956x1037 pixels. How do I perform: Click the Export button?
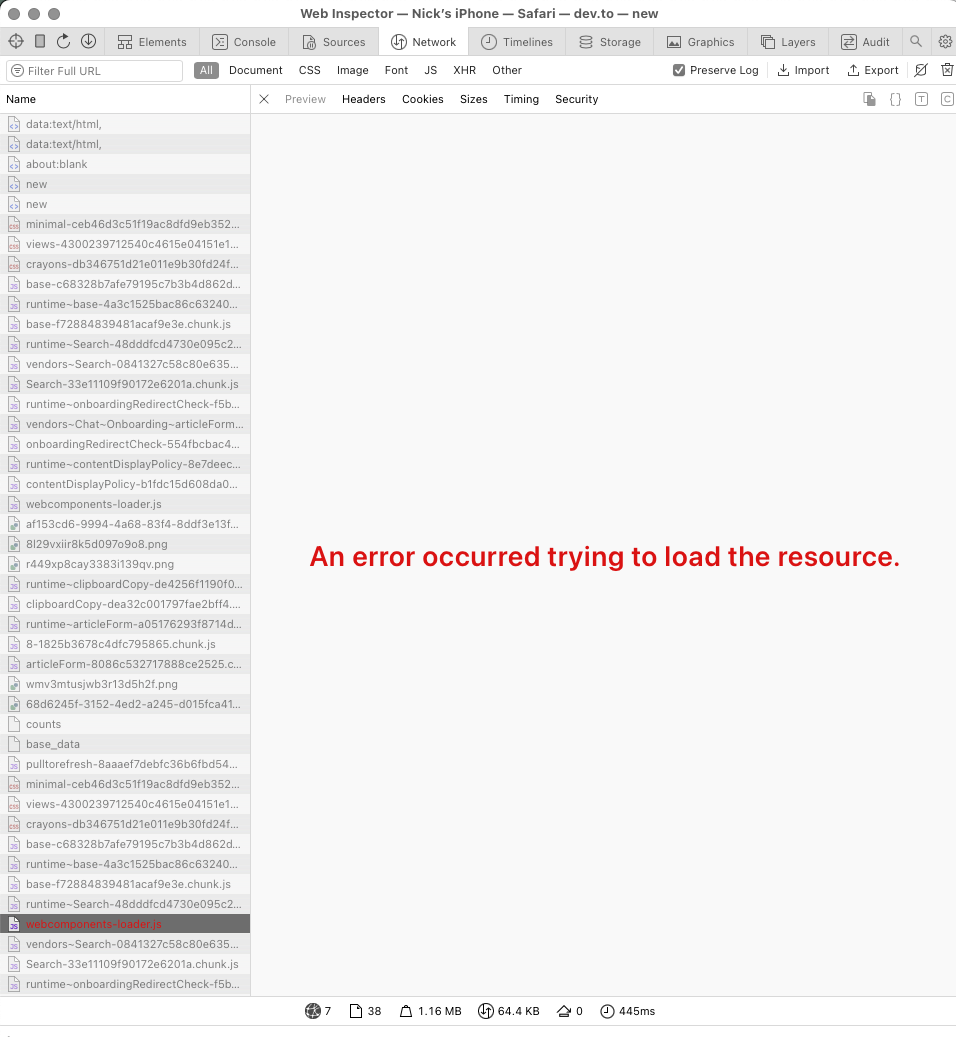click(x=873, y=70)
